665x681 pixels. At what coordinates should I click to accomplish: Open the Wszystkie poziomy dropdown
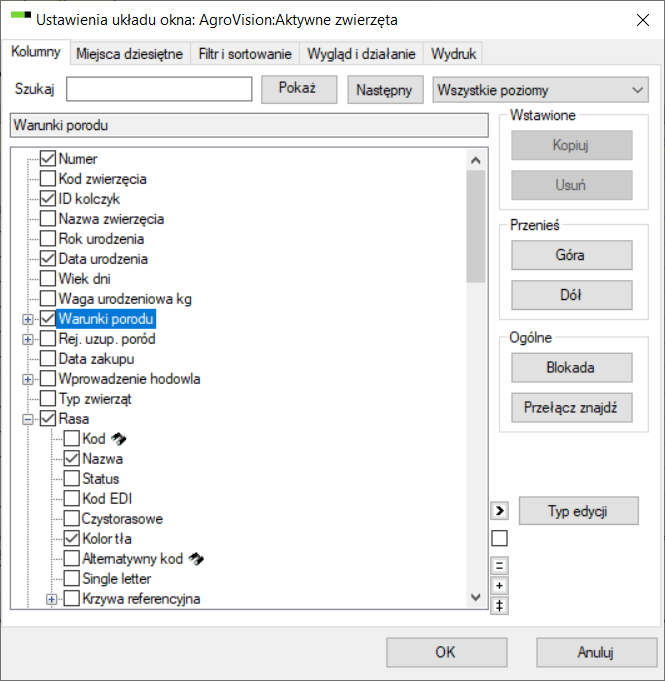point(540,90)
